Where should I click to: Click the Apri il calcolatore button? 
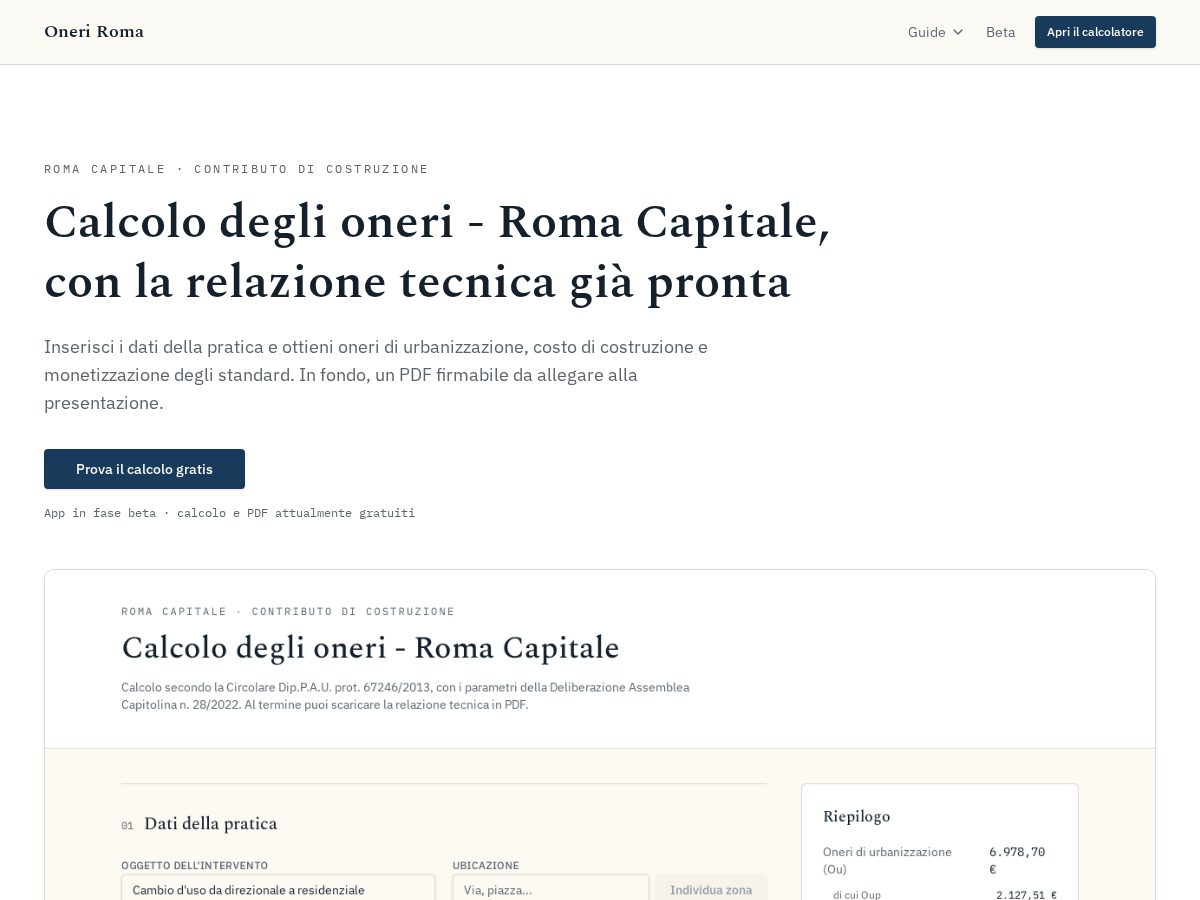[1095, 32]
